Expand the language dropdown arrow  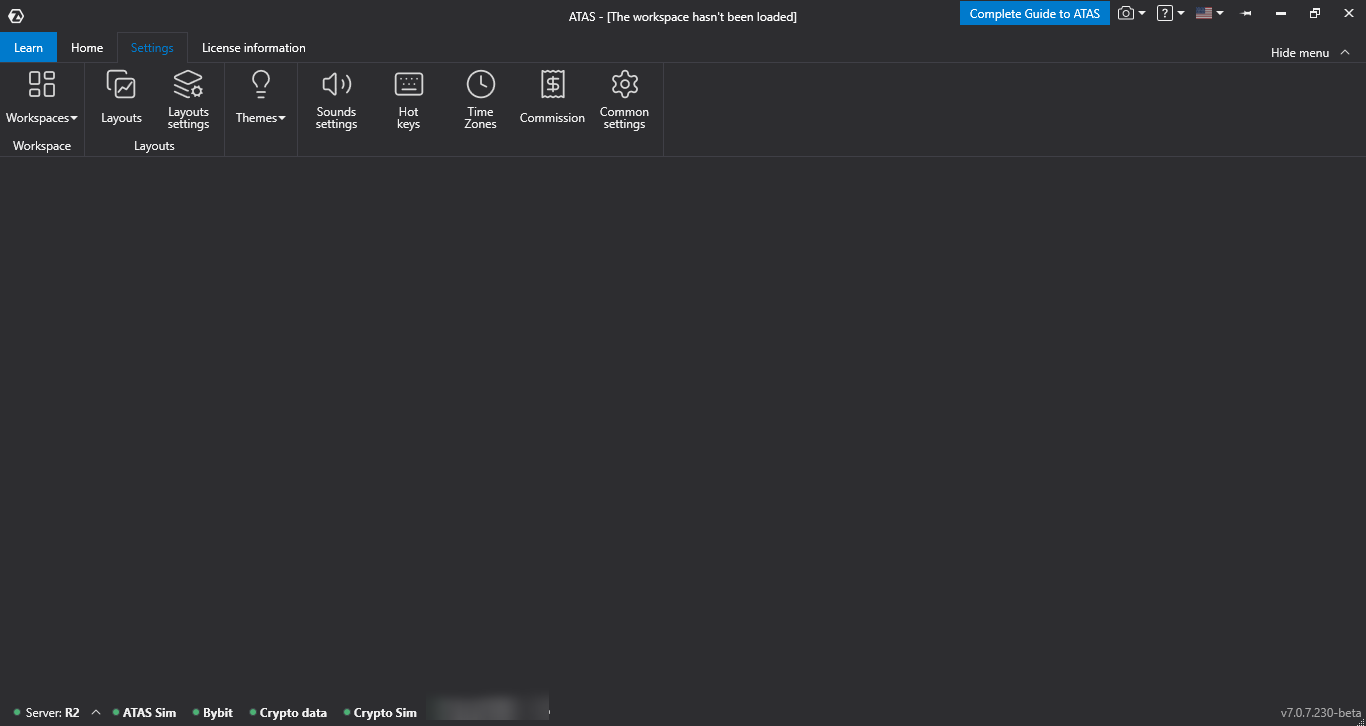[1220, 14]
